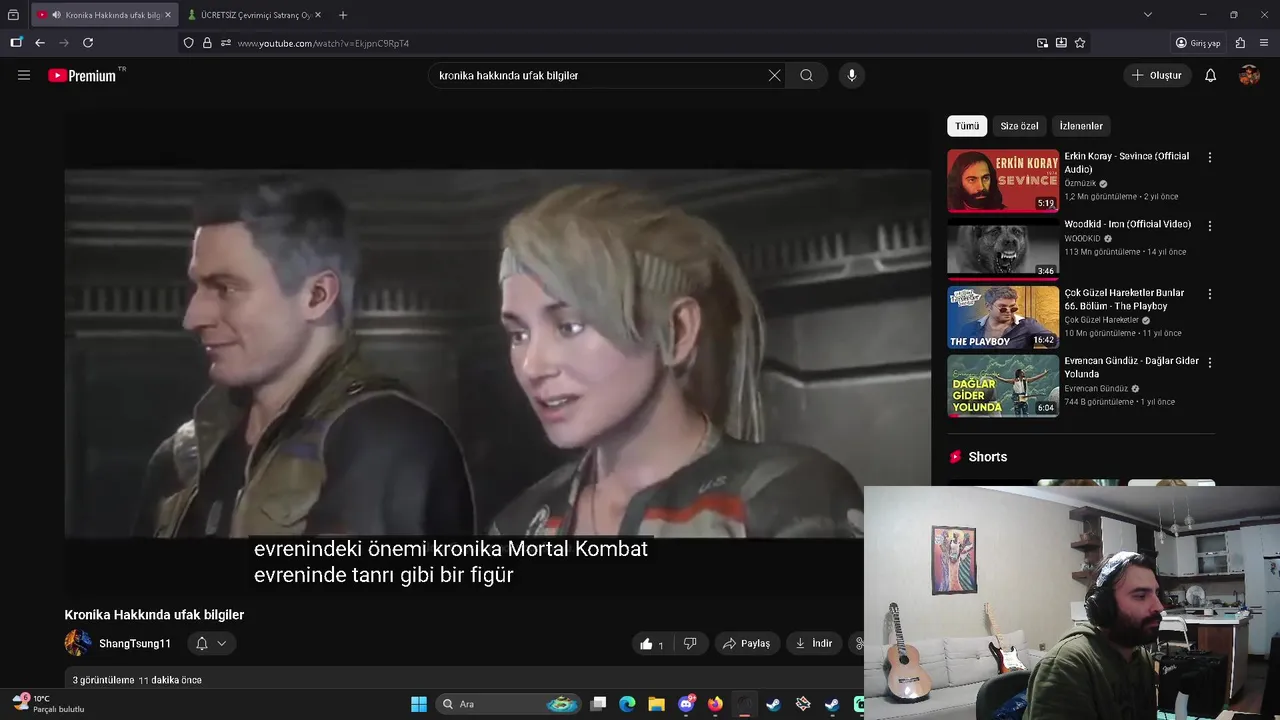Click the Oluştur create button
Screen dimensions: 1280x720
(x=1157, y=75)
